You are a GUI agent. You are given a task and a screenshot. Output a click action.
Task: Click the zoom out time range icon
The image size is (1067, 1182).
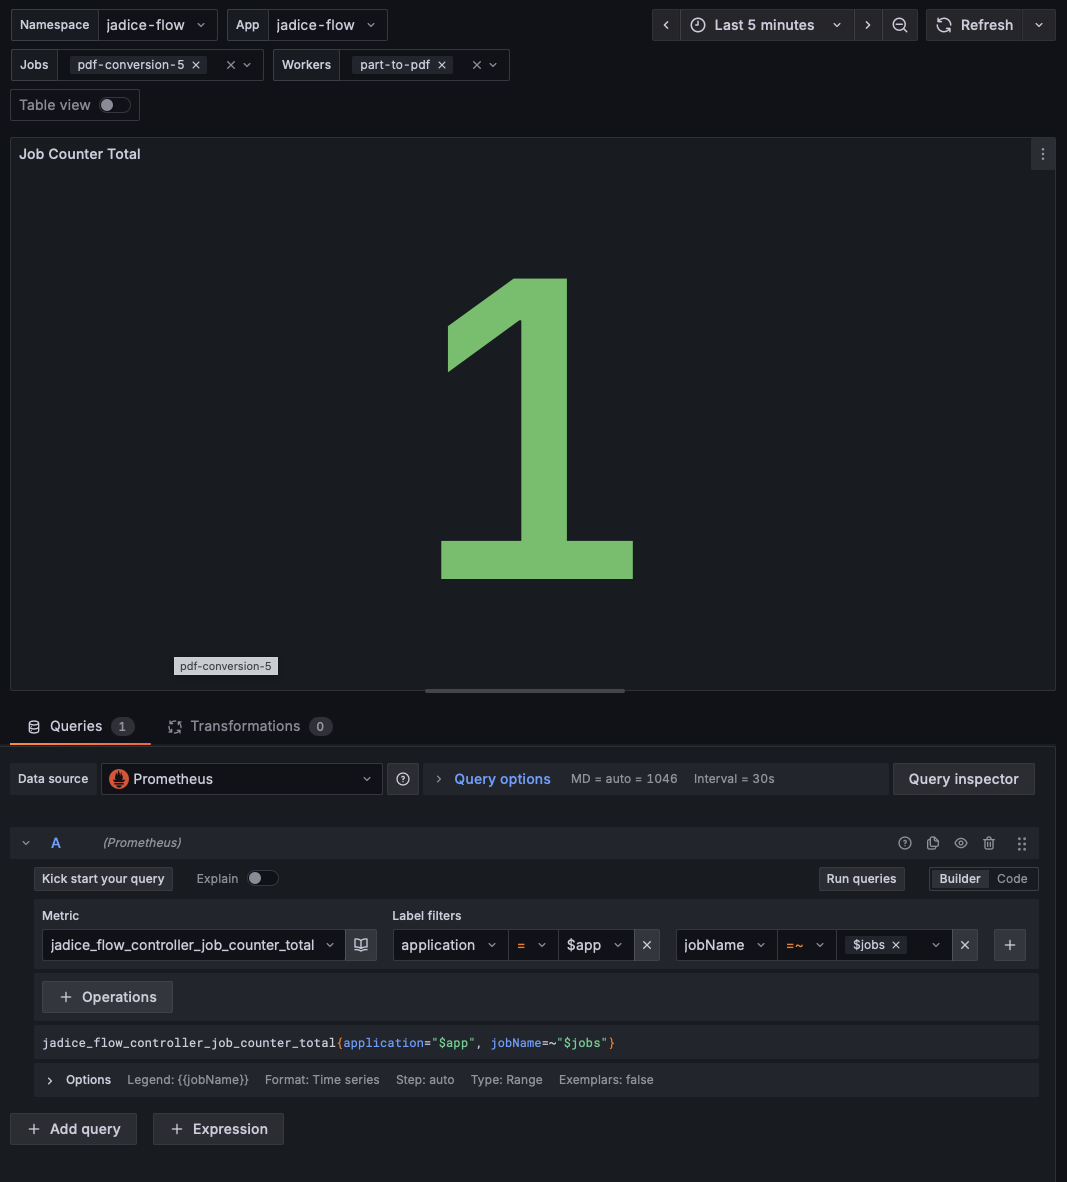pos(900,25)
